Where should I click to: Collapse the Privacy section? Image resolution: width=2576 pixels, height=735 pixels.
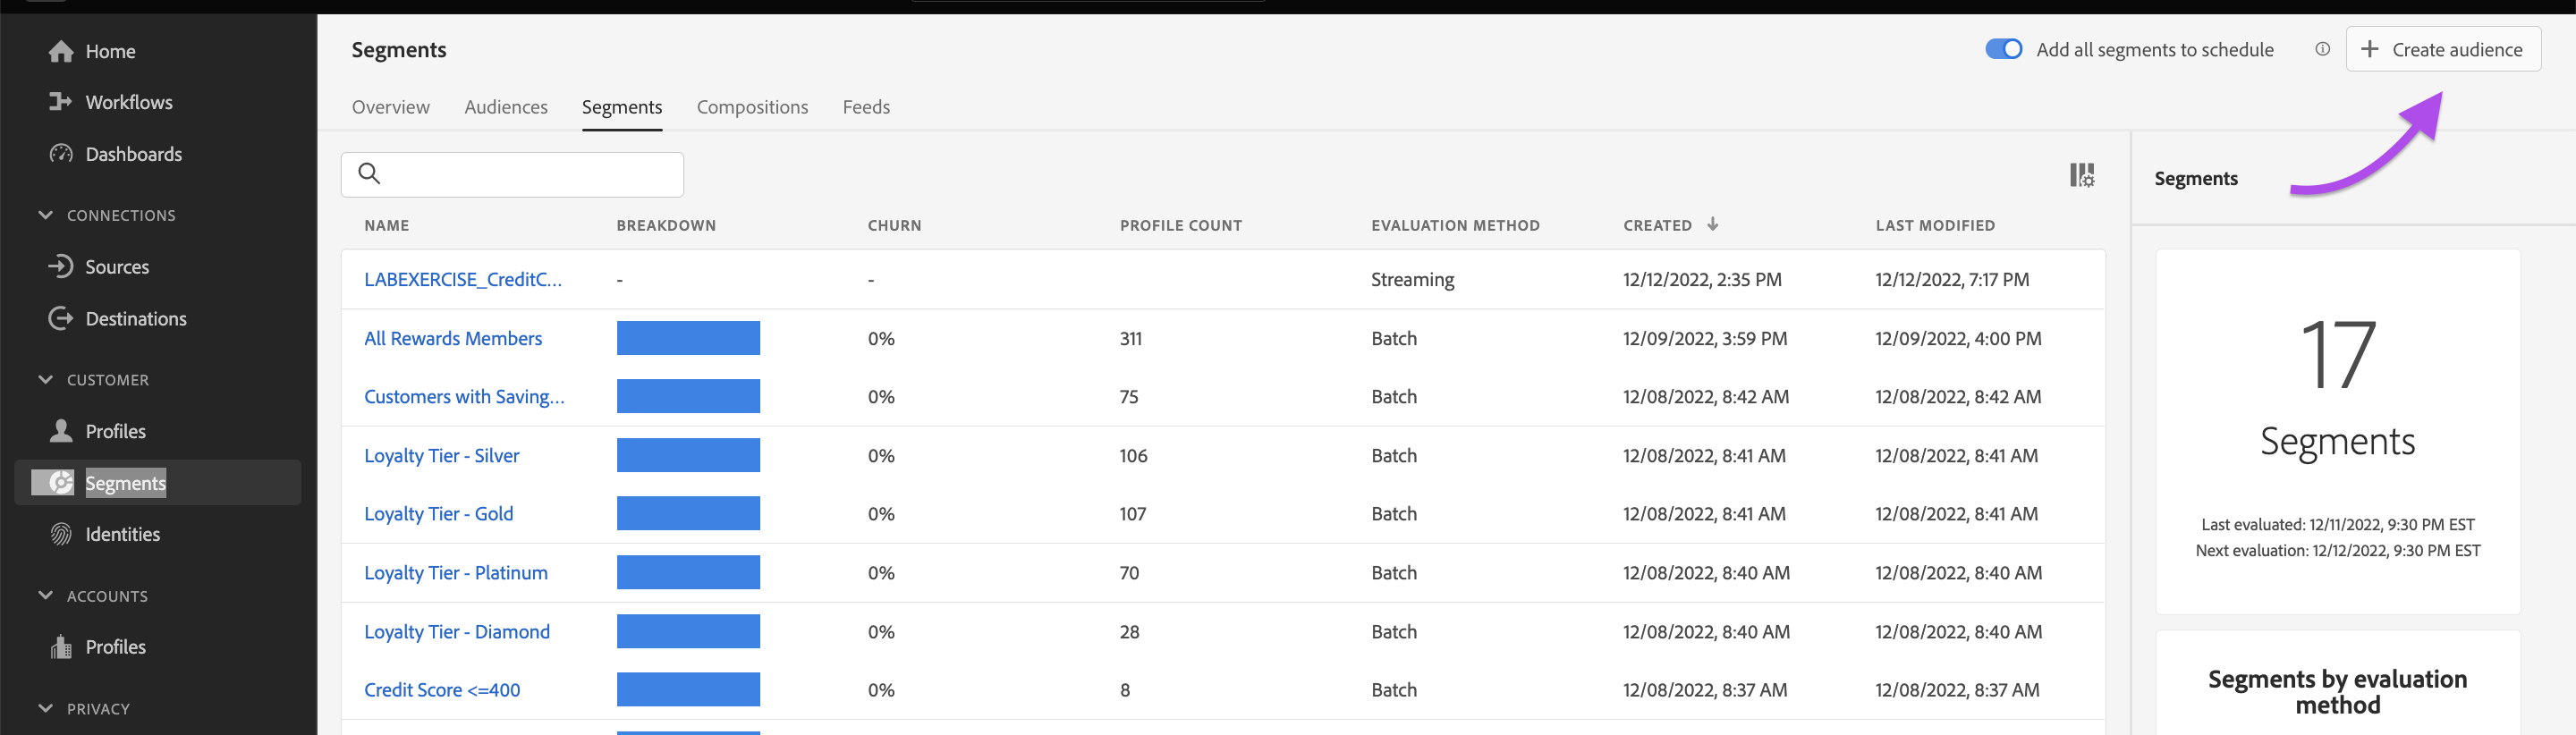[45, 708]
